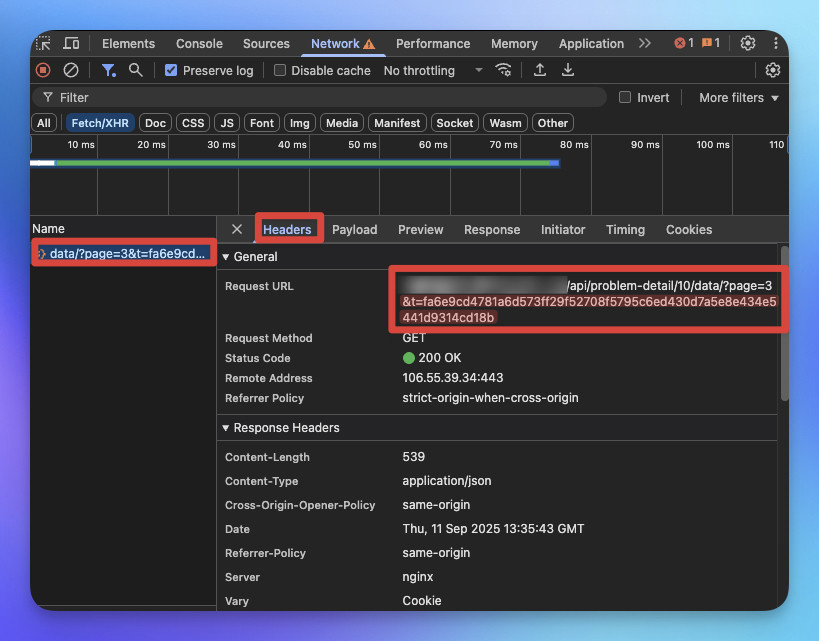Open the Memory panel
The height and width of the screenshot is (641, 819).
click(x=514, y=44)
